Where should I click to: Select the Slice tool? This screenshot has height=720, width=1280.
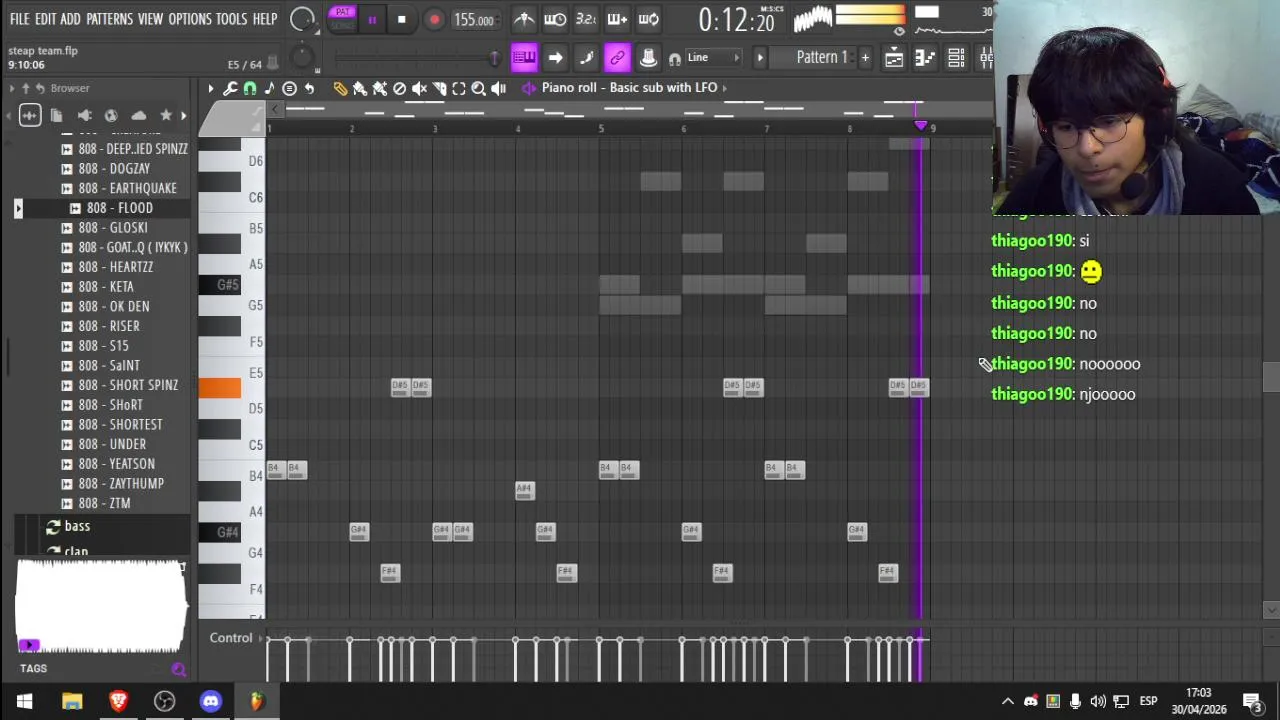(x=439, y=89)
